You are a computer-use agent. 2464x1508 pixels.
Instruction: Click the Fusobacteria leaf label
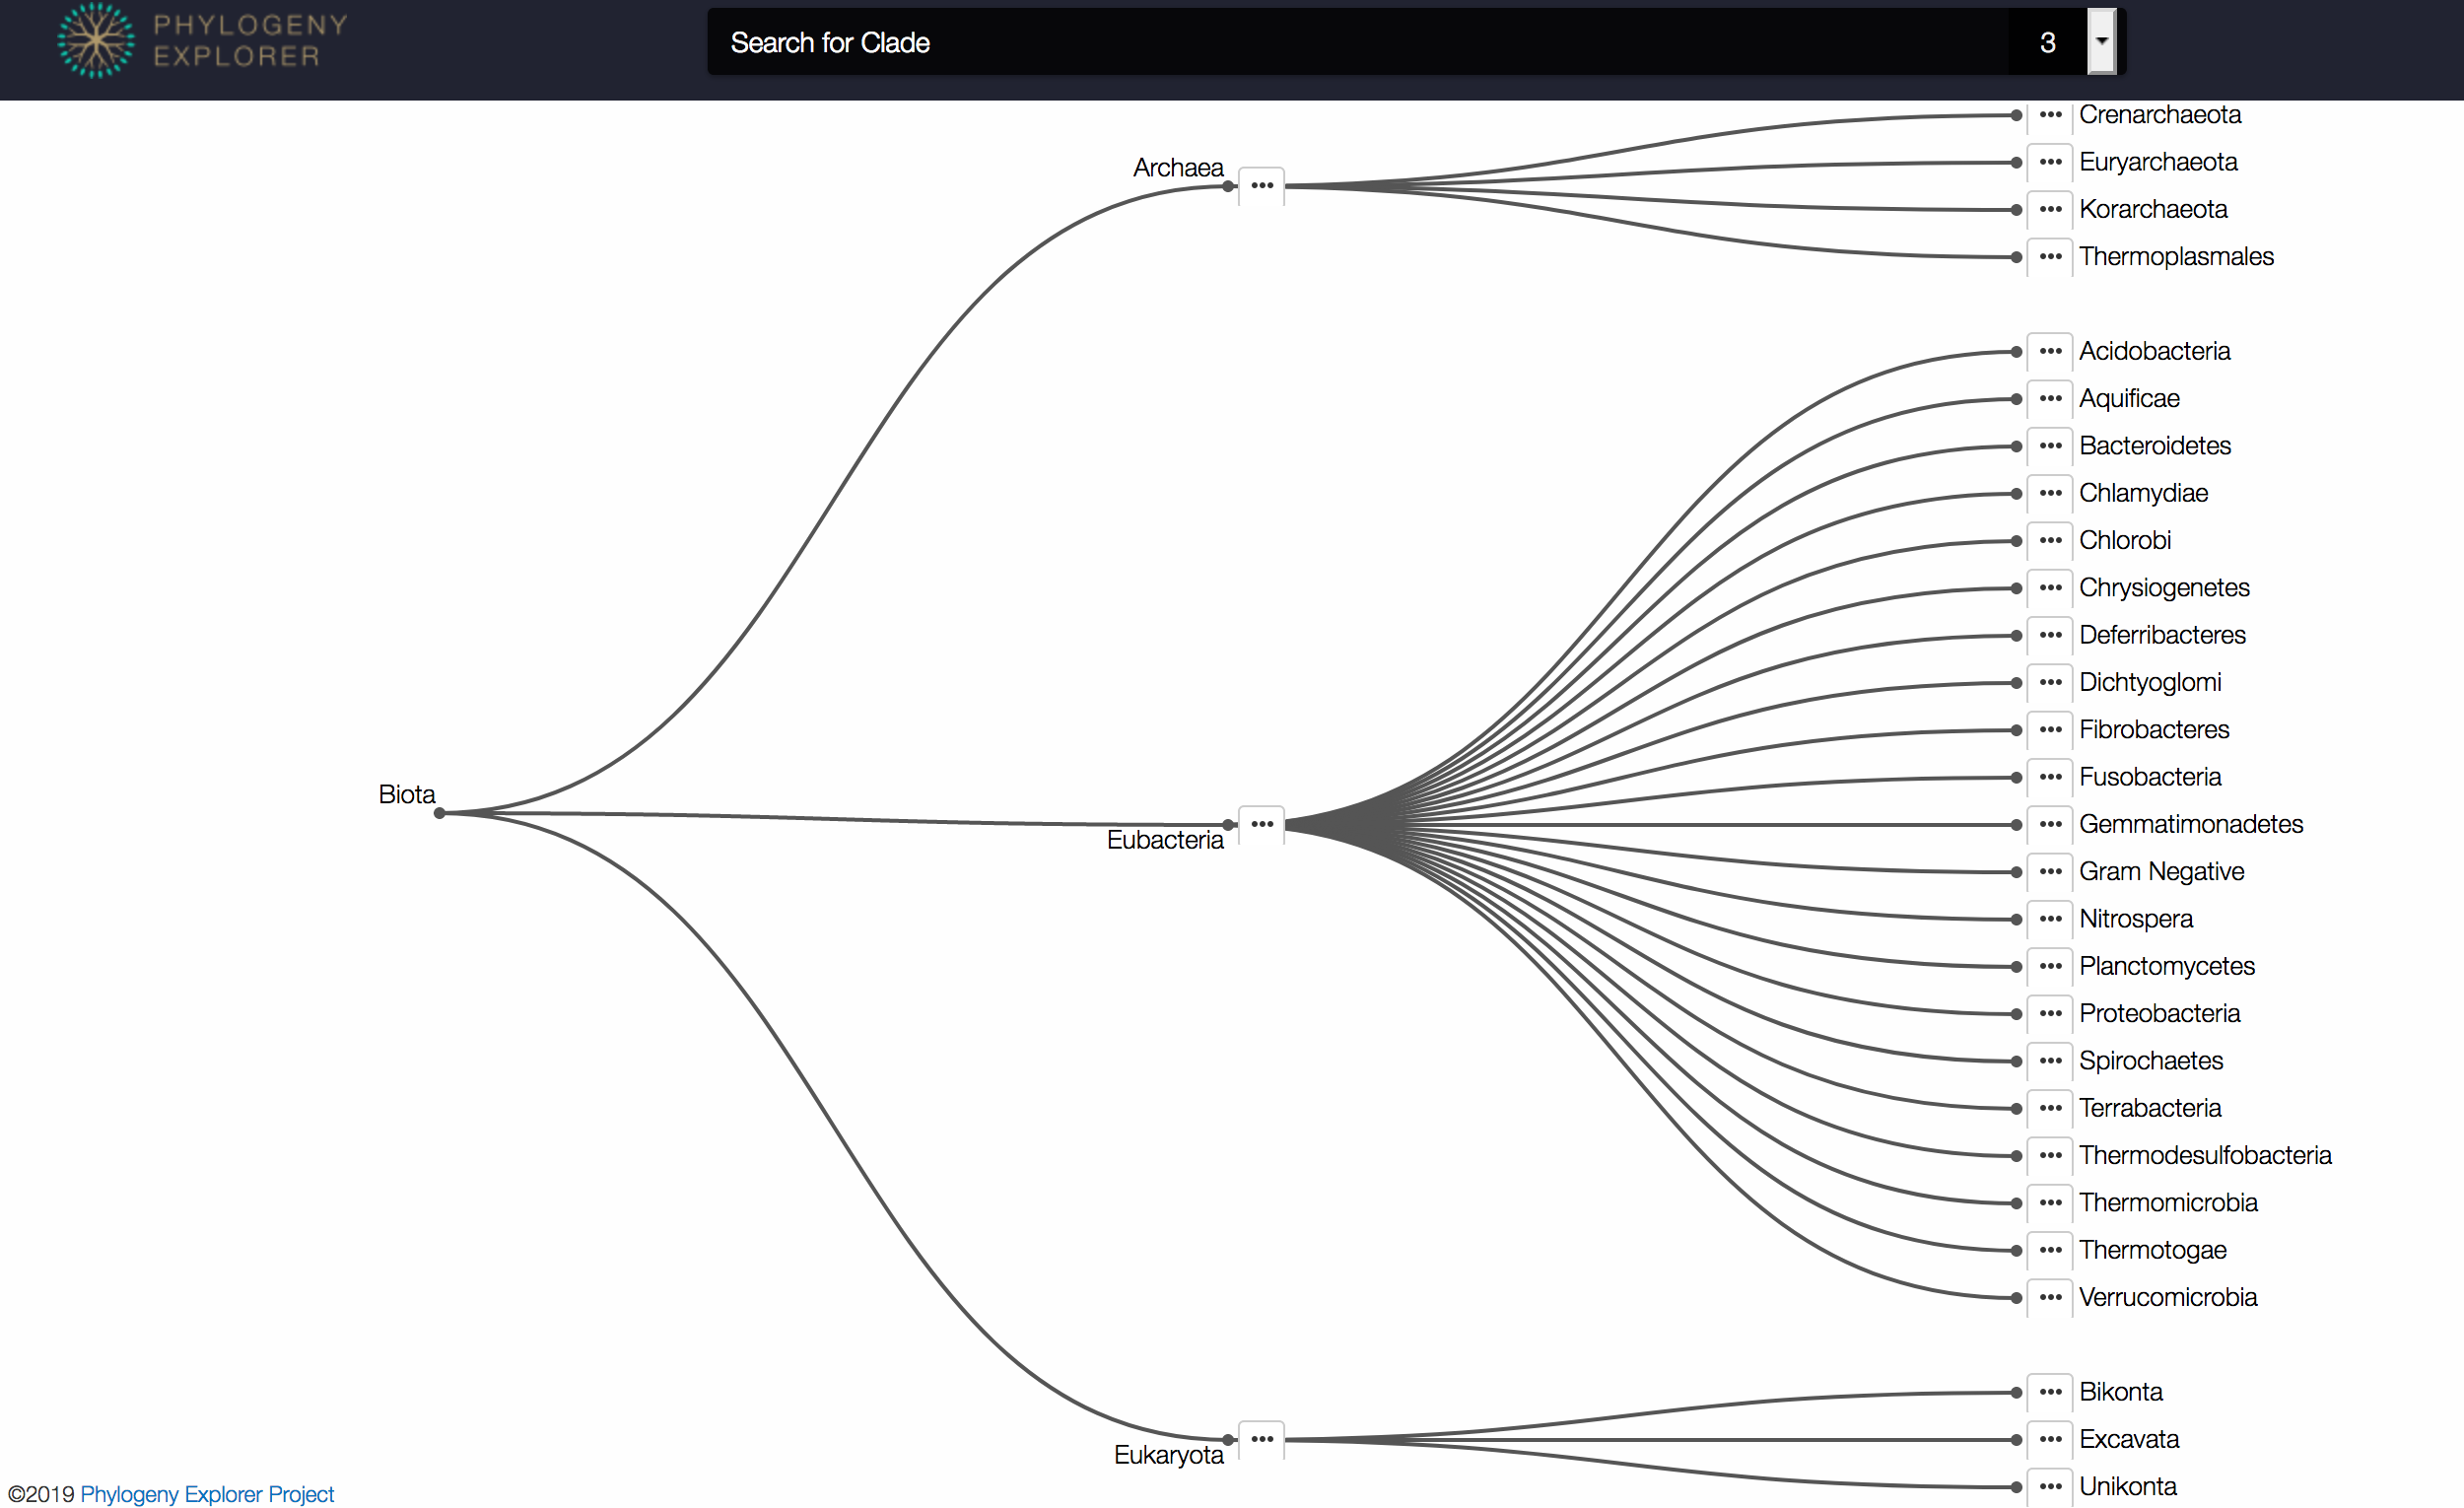coord(2150,778)
